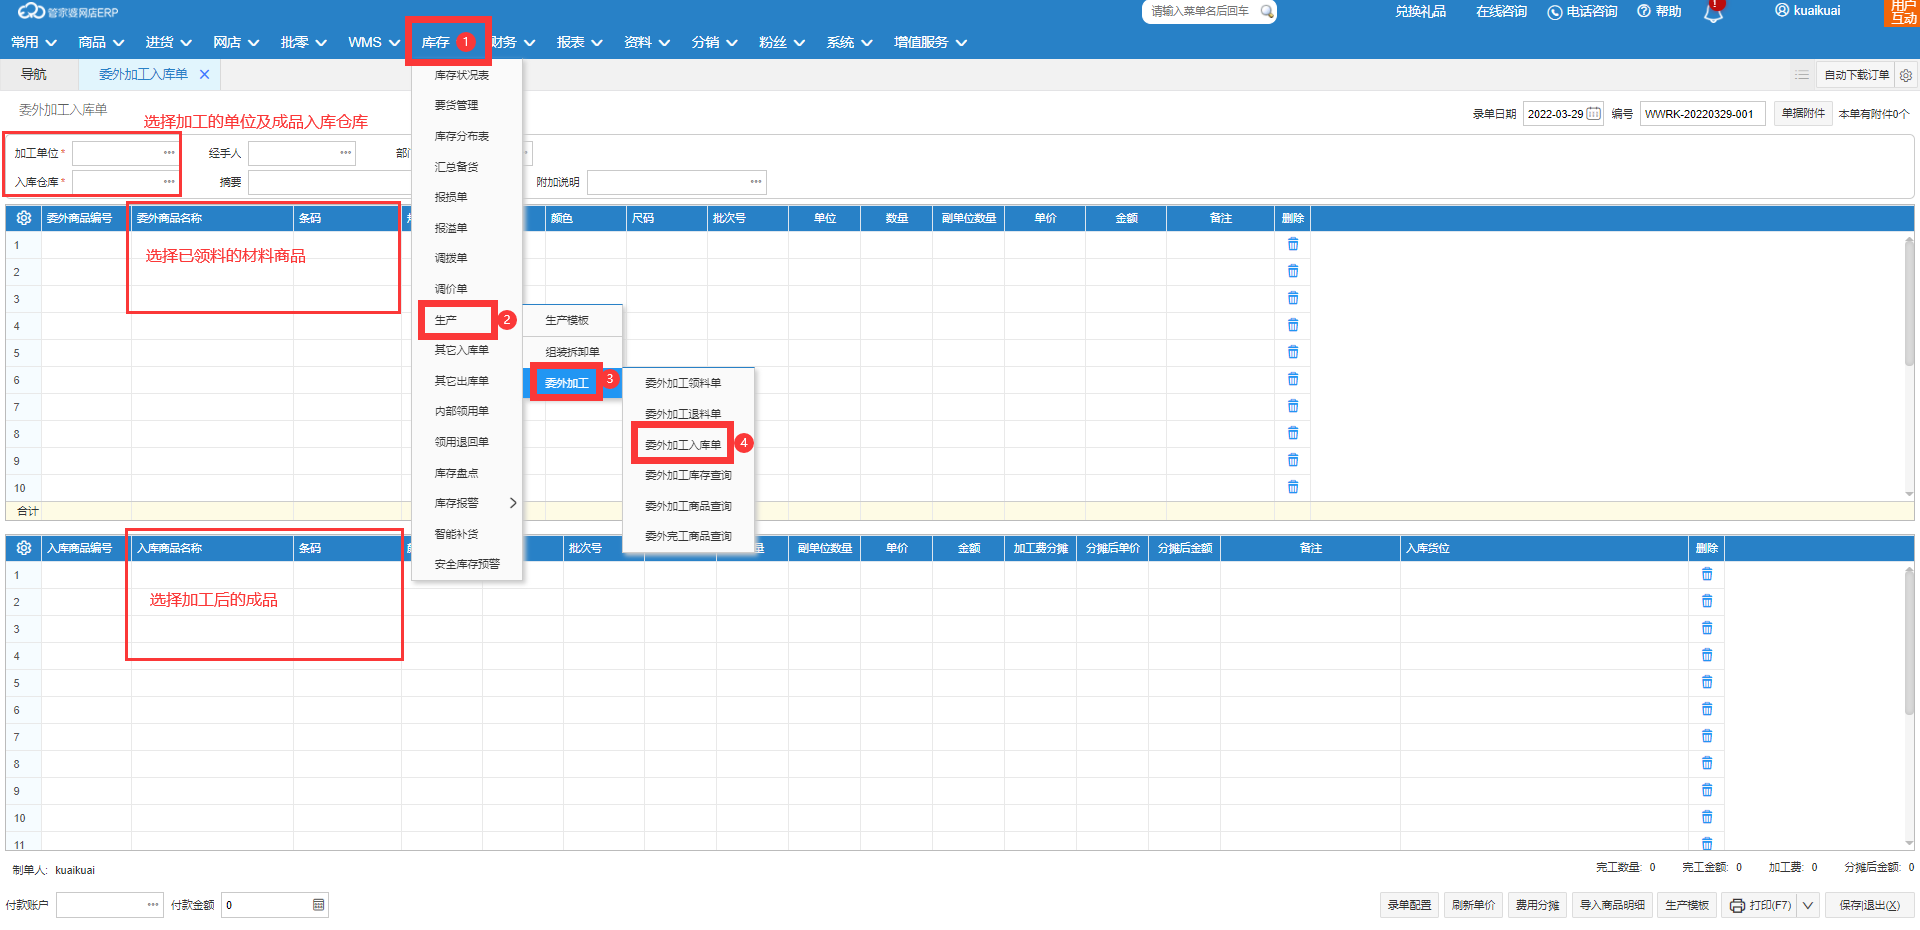Click the gear icon beside 自动下载订单
This screenshot has height=930, width=1920.
coord(1906,75)
